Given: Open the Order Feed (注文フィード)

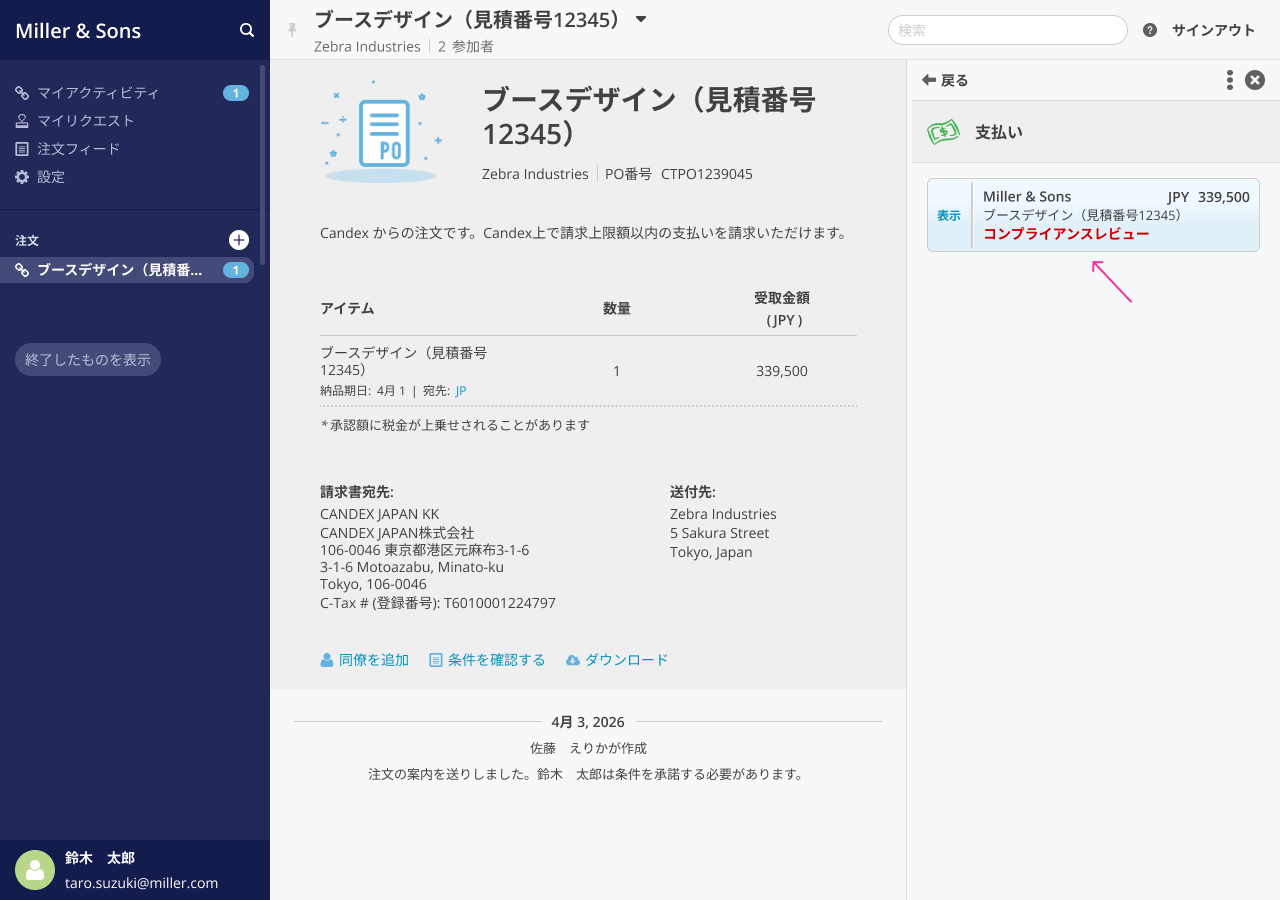Looking at the screenshot, I should [79, 149].
